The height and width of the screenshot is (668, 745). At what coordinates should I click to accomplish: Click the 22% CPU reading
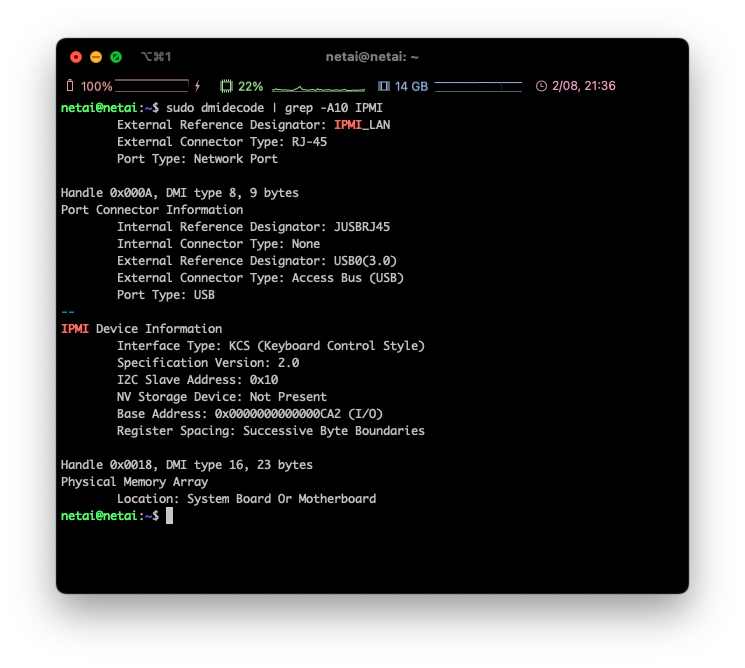tap(250, 86)
